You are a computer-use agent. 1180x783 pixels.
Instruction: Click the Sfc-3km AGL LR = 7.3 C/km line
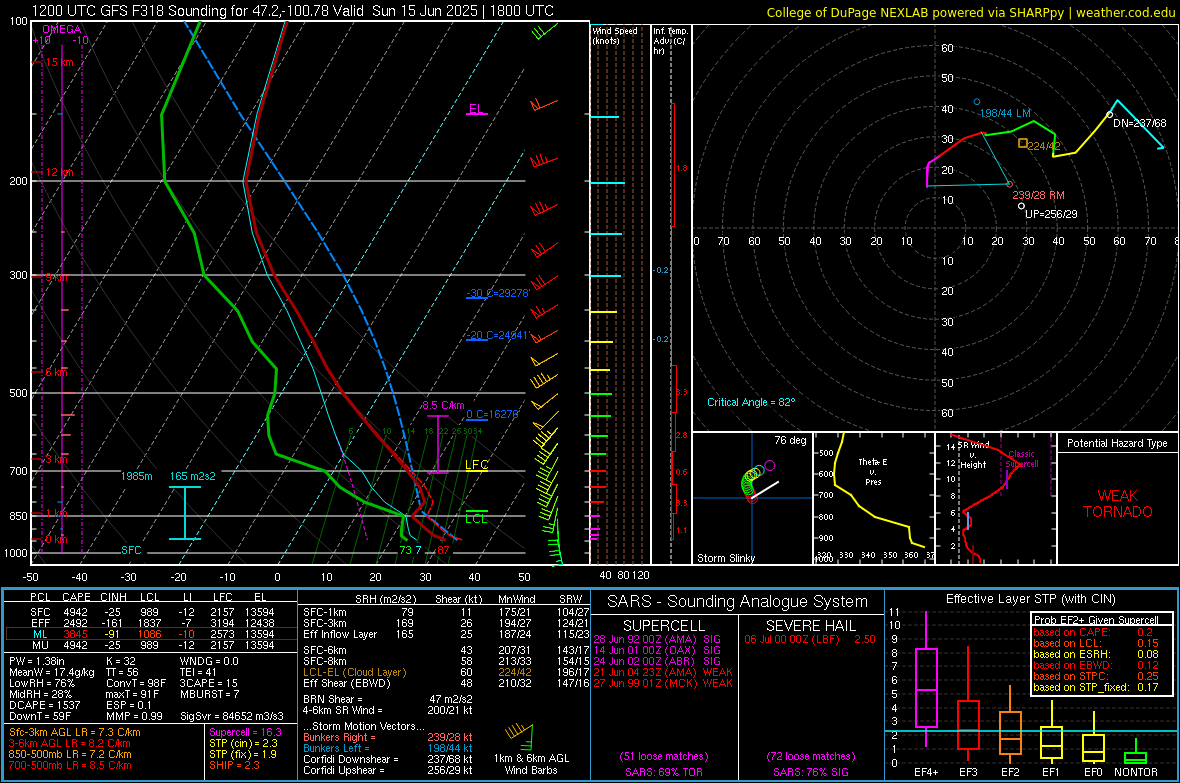pyautogui.click(x=75, y=732)
